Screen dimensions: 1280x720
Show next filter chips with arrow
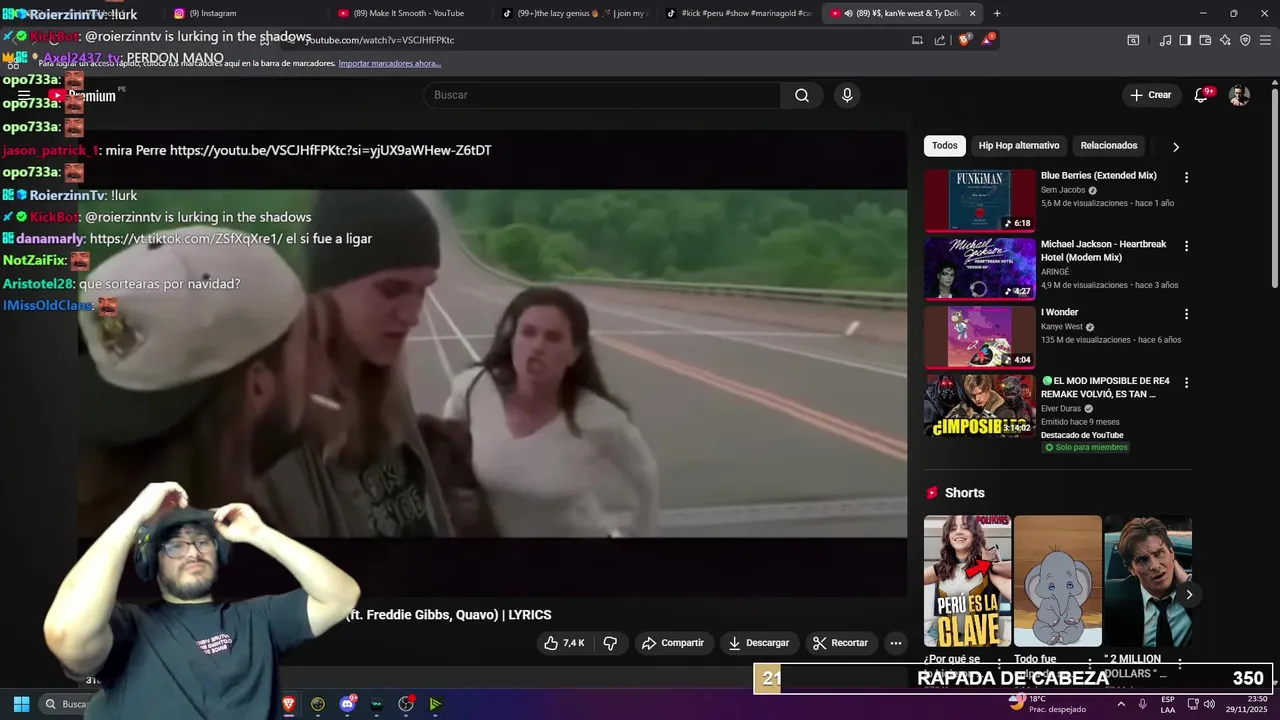tap(1176, 147)
